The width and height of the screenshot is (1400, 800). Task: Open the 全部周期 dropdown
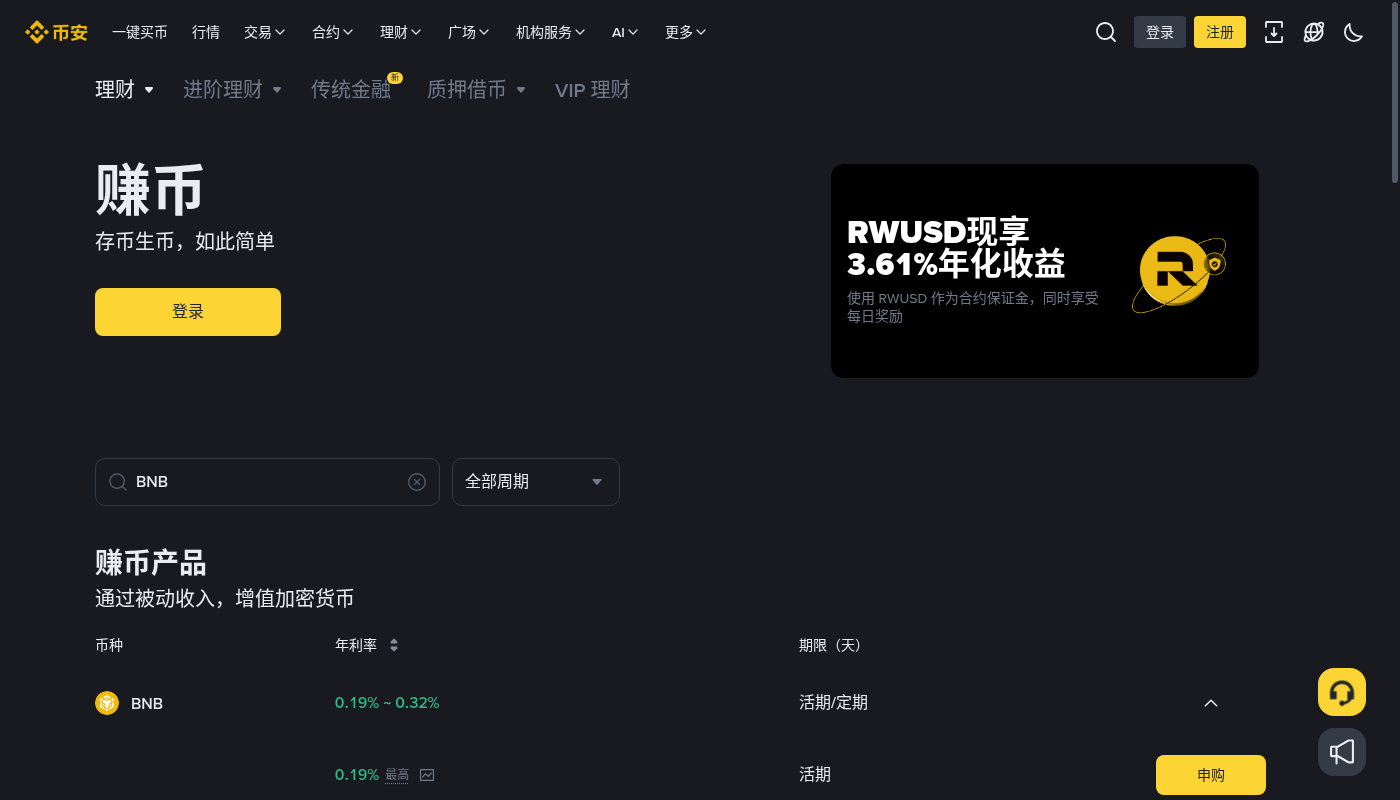click(536, 482)
